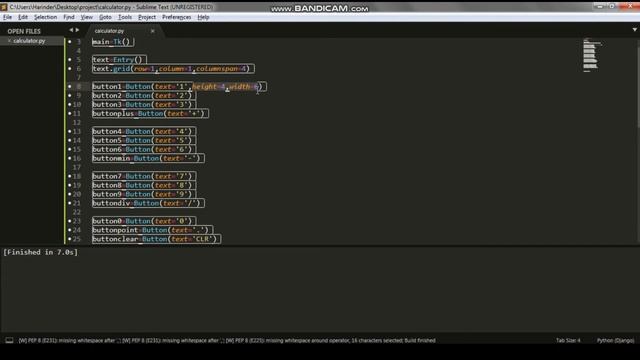Place cursor on the button1=Button line
The image size is (640, 360).
coord(179,87)
